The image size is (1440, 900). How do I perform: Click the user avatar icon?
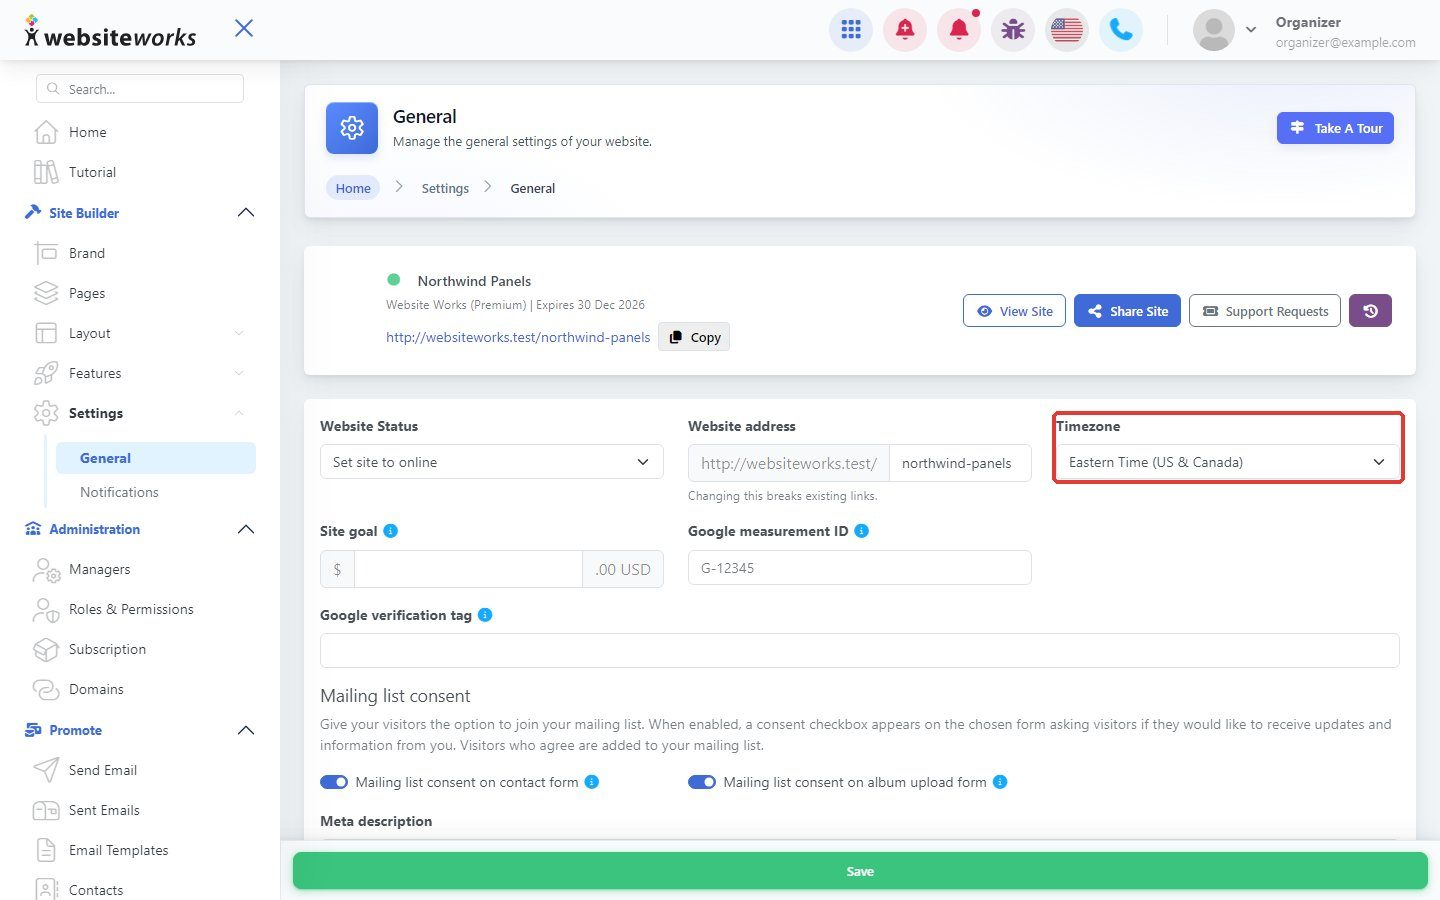tap(1214, 30)
